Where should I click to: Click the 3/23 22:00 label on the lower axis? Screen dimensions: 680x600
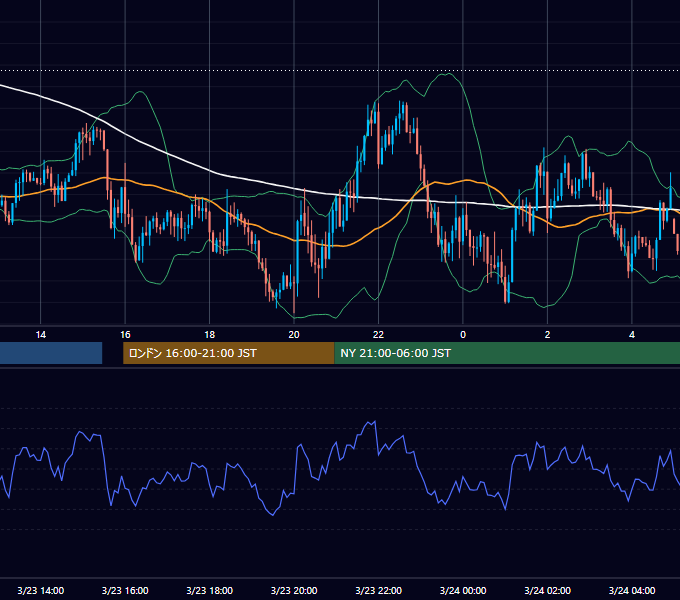(379, 590)
